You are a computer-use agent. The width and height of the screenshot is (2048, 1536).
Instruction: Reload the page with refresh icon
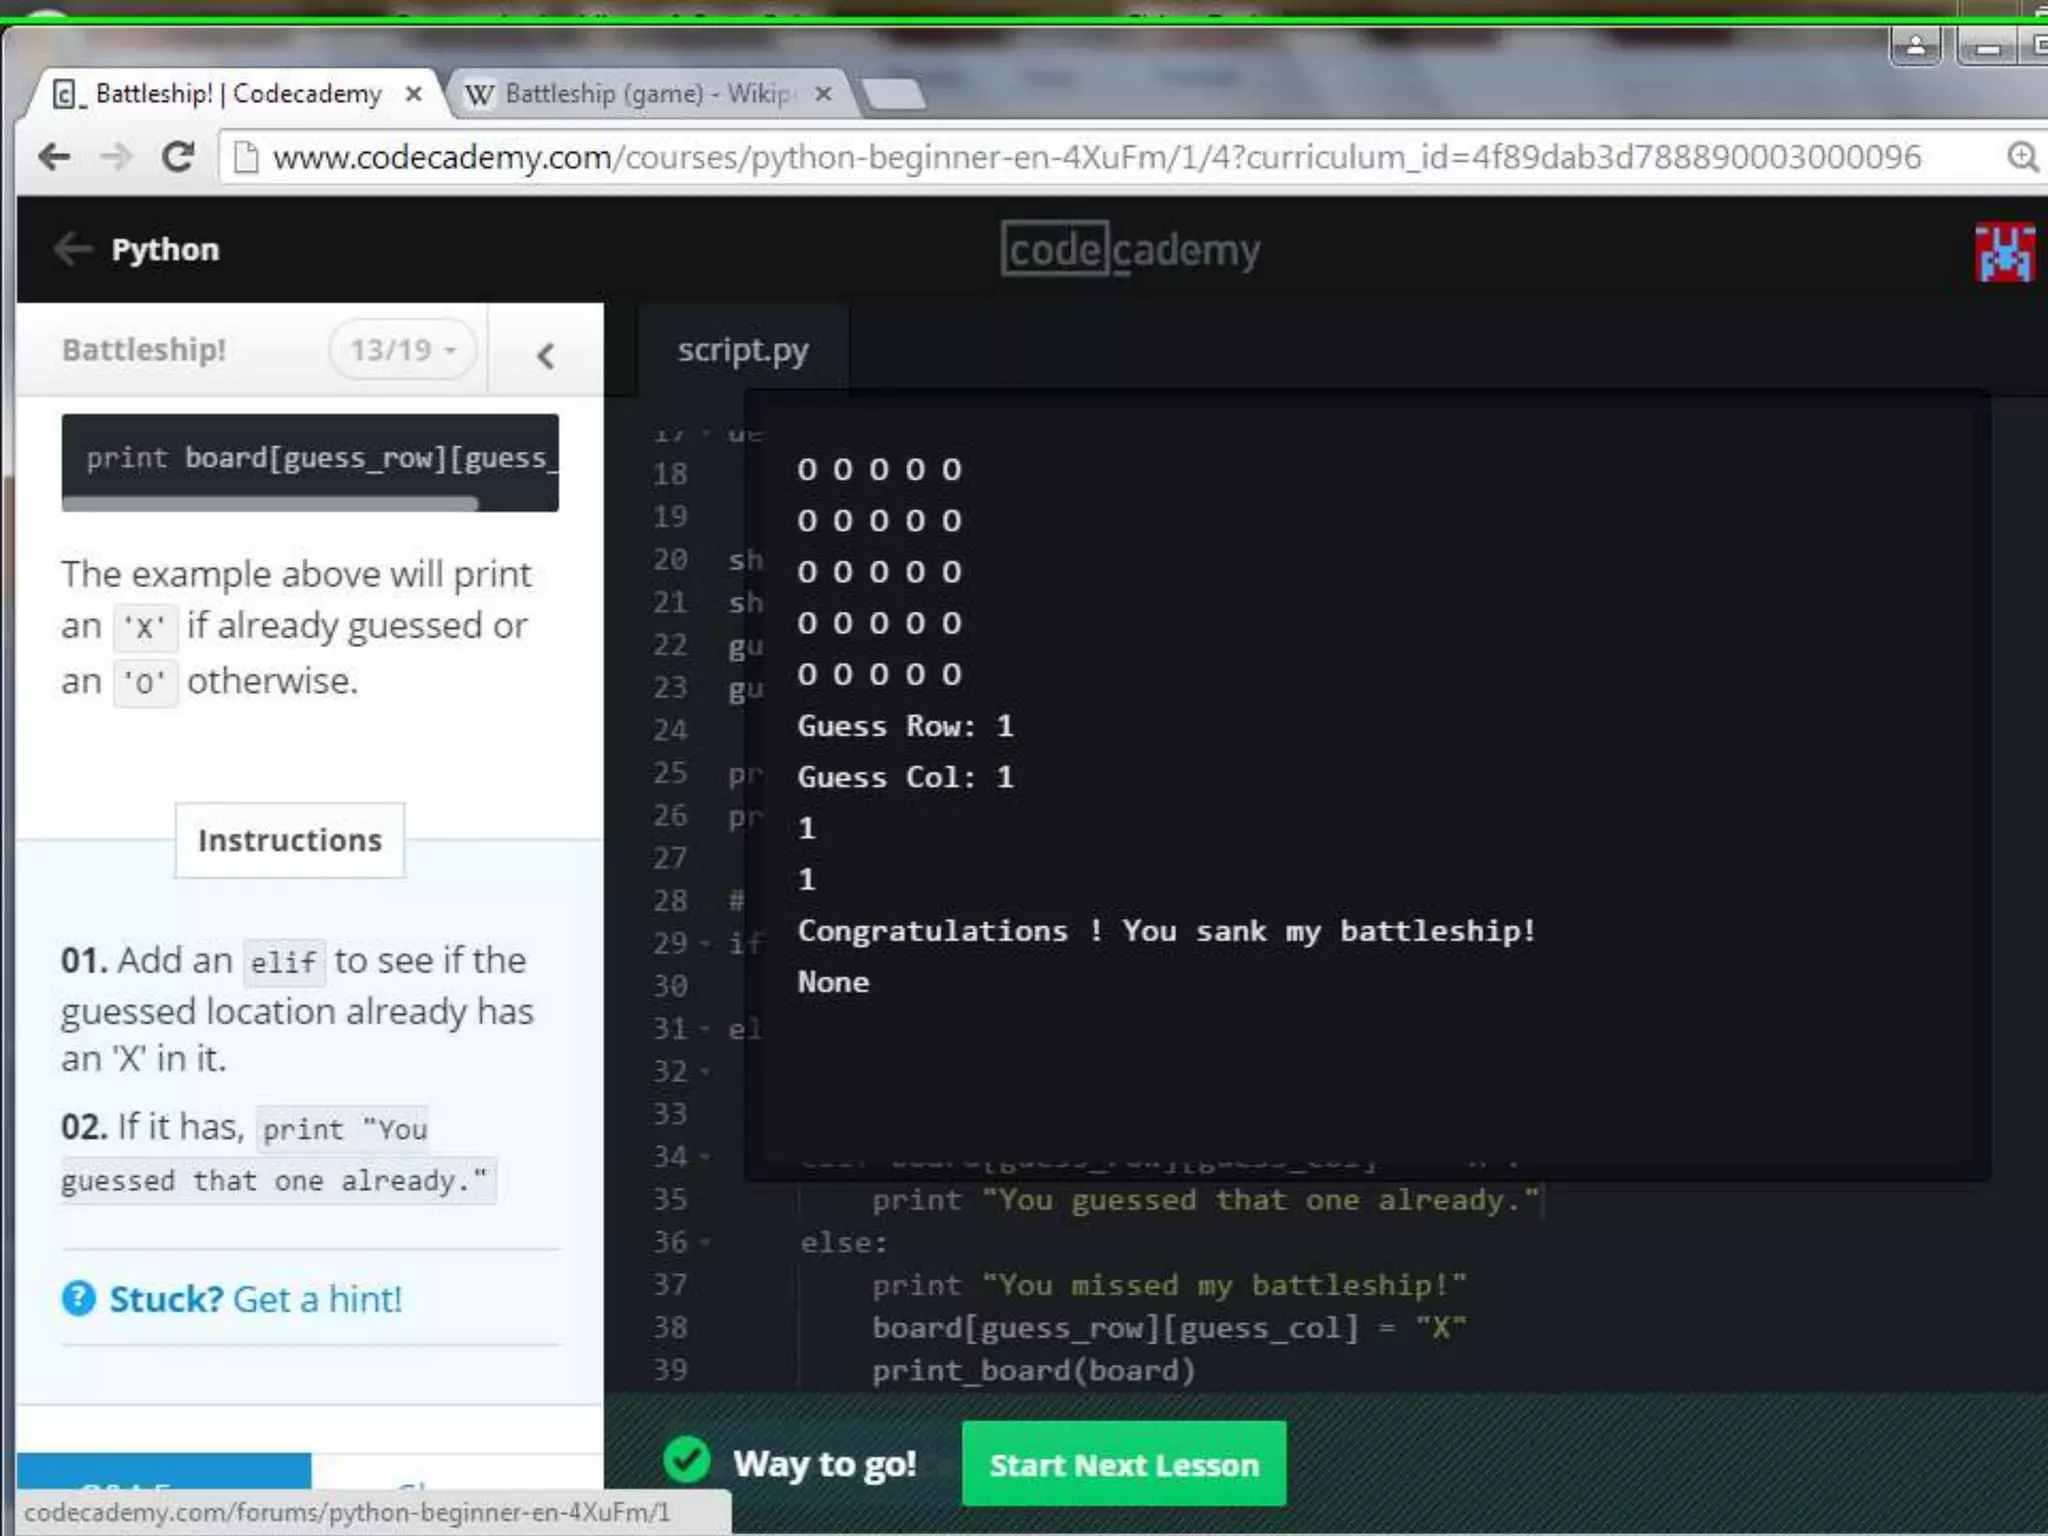[179, 157]
